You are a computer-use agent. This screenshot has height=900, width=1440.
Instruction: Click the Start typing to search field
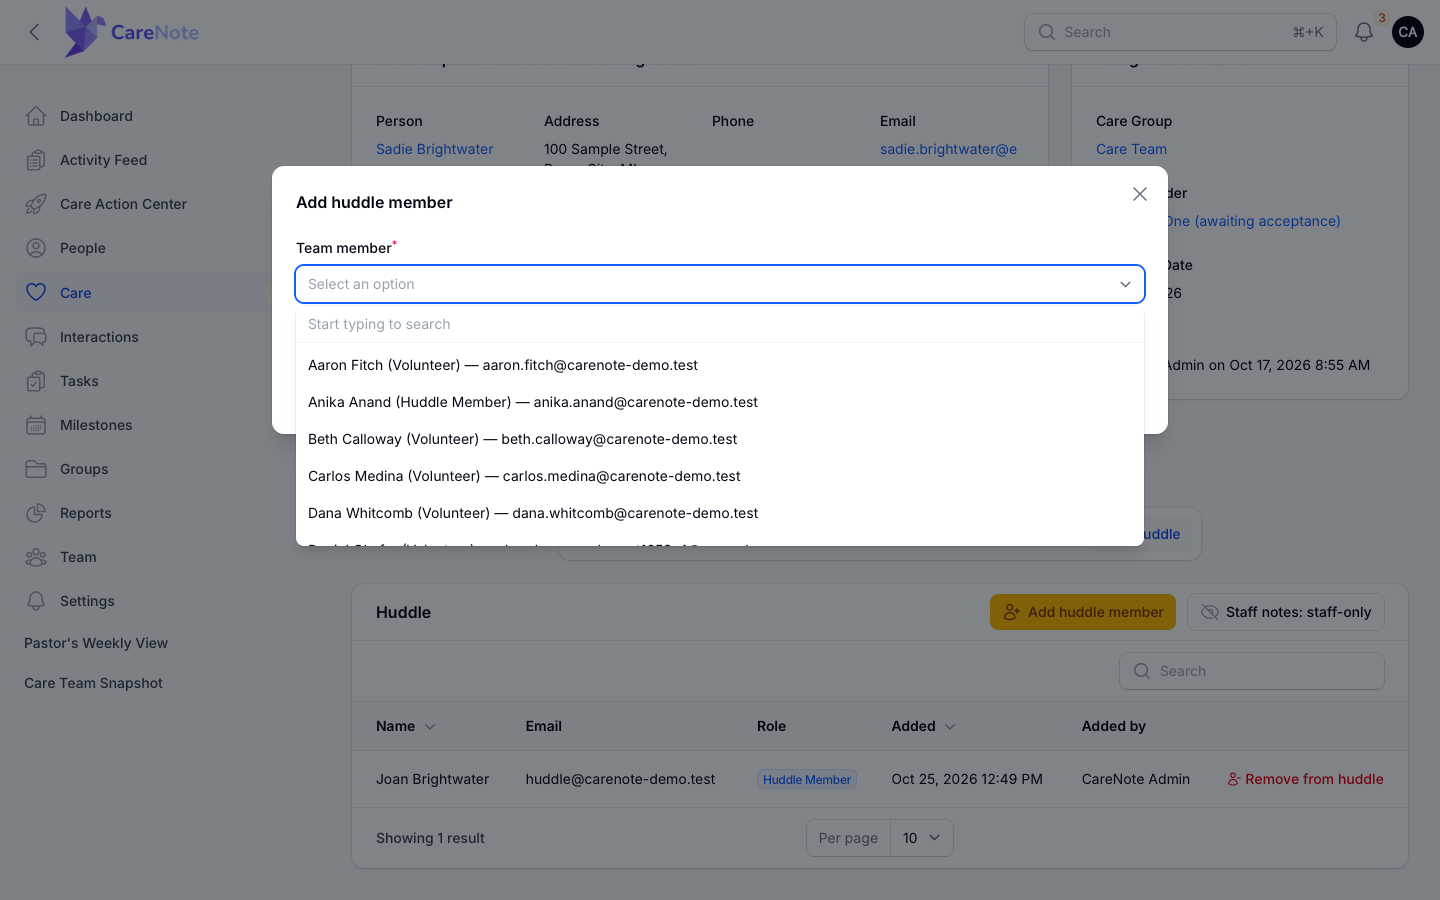720,324
